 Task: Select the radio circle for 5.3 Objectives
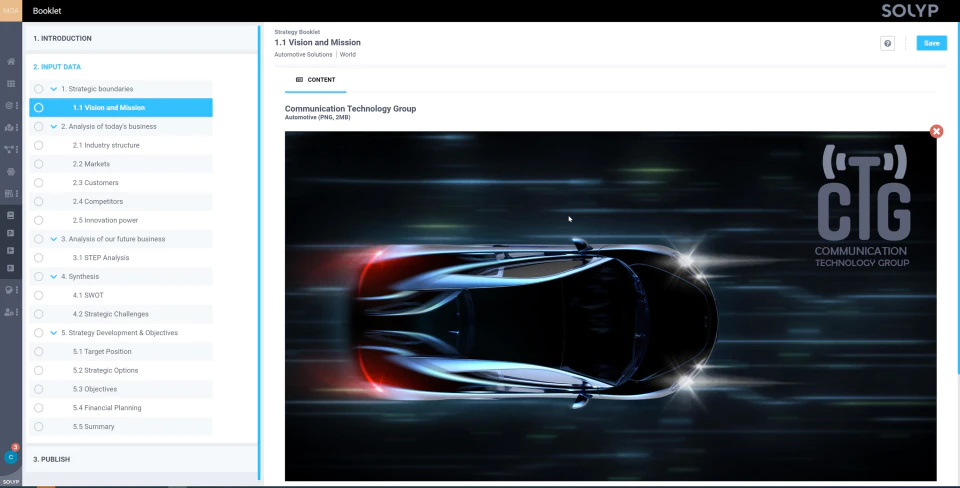click(x=39, y=389)
